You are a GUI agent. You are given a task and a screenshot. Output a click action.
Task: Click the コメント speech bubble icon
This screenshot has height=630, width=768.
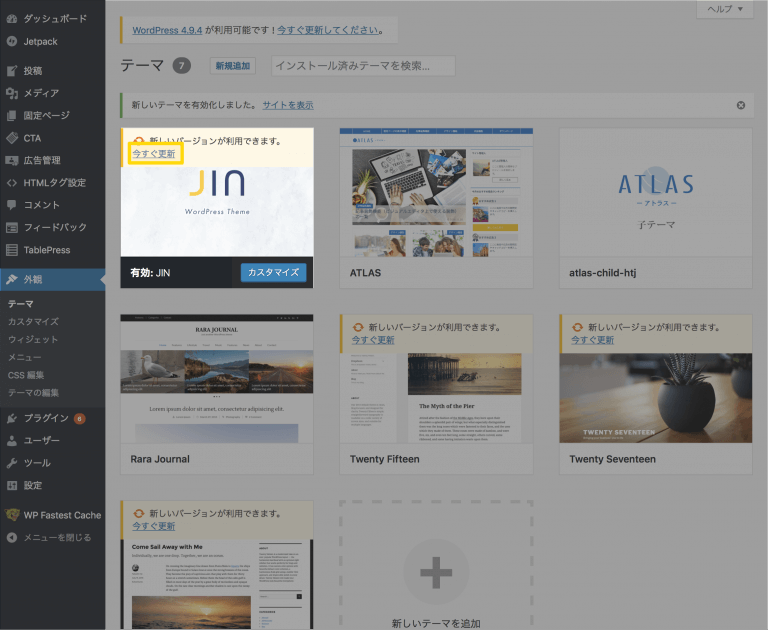click(12, 205)
